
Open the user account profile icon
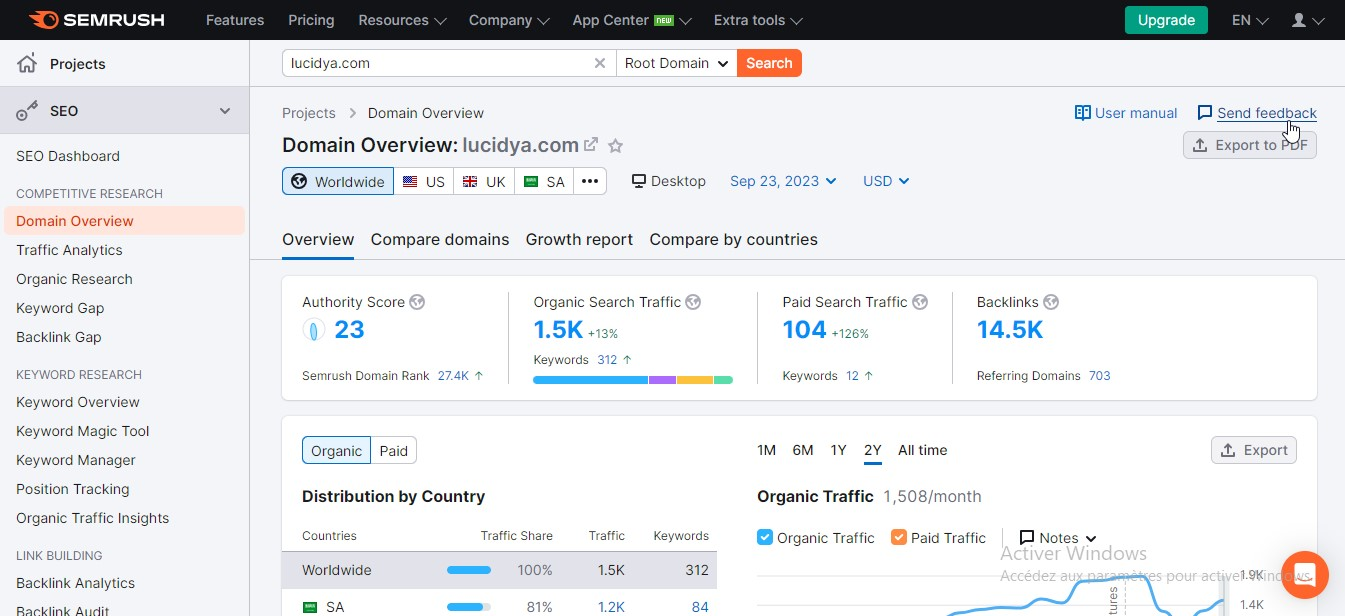(x=1299, y=20)
